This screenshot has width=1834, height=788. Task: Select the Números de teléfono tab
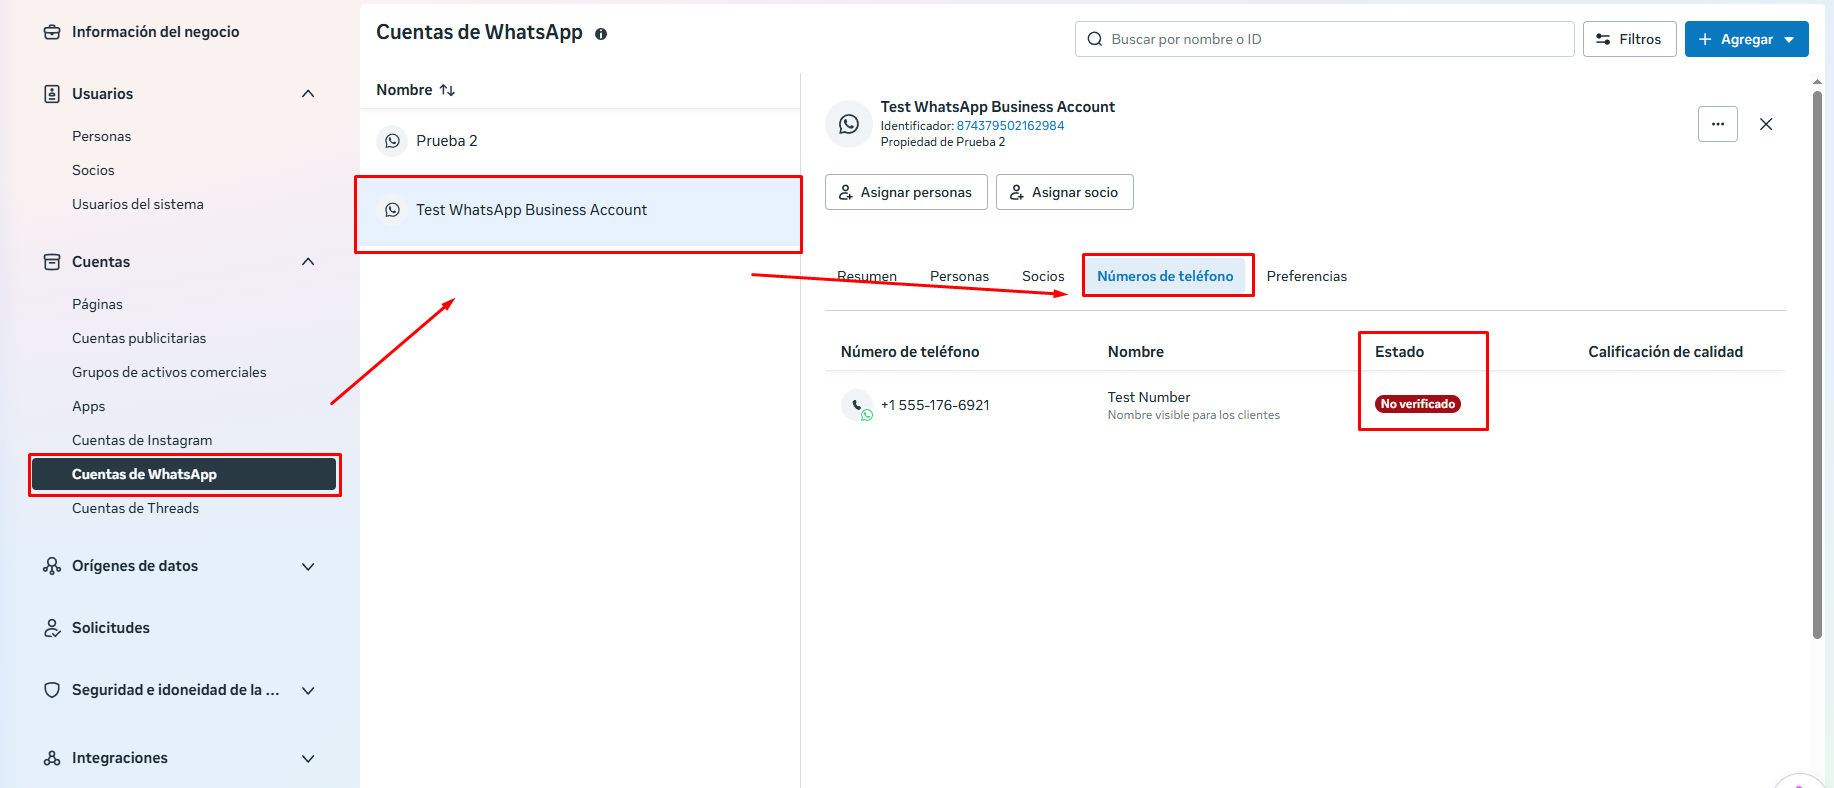[1165, 276]
